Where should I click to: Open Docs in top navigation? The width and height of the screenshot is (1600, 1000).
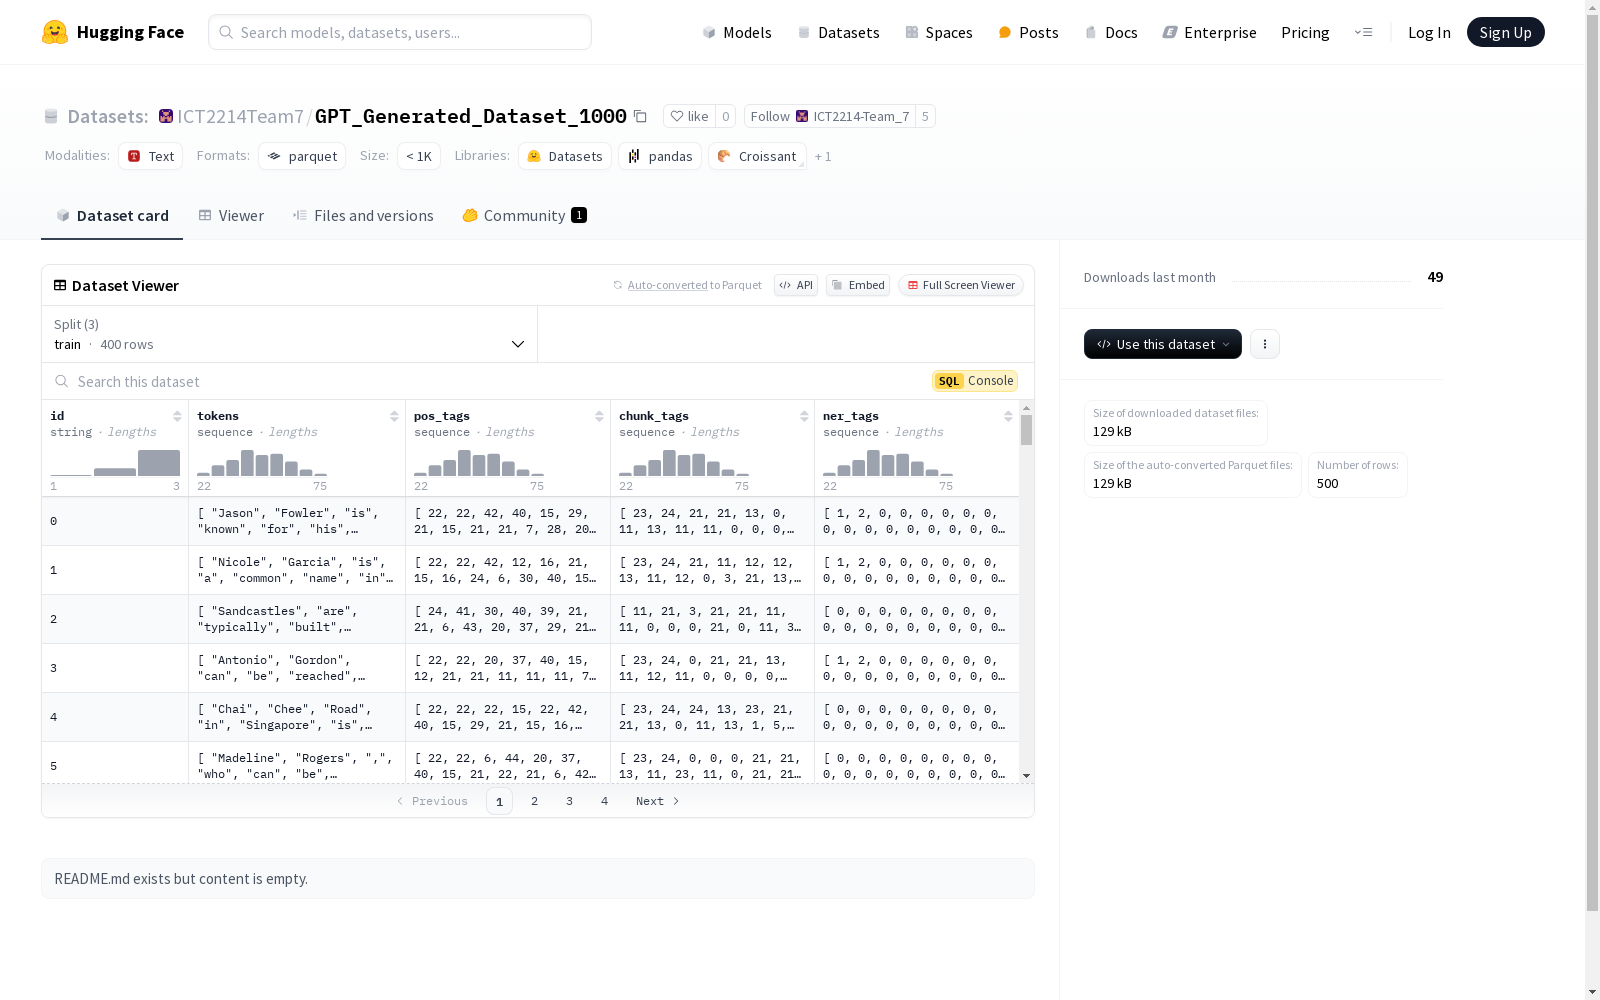1111,32
